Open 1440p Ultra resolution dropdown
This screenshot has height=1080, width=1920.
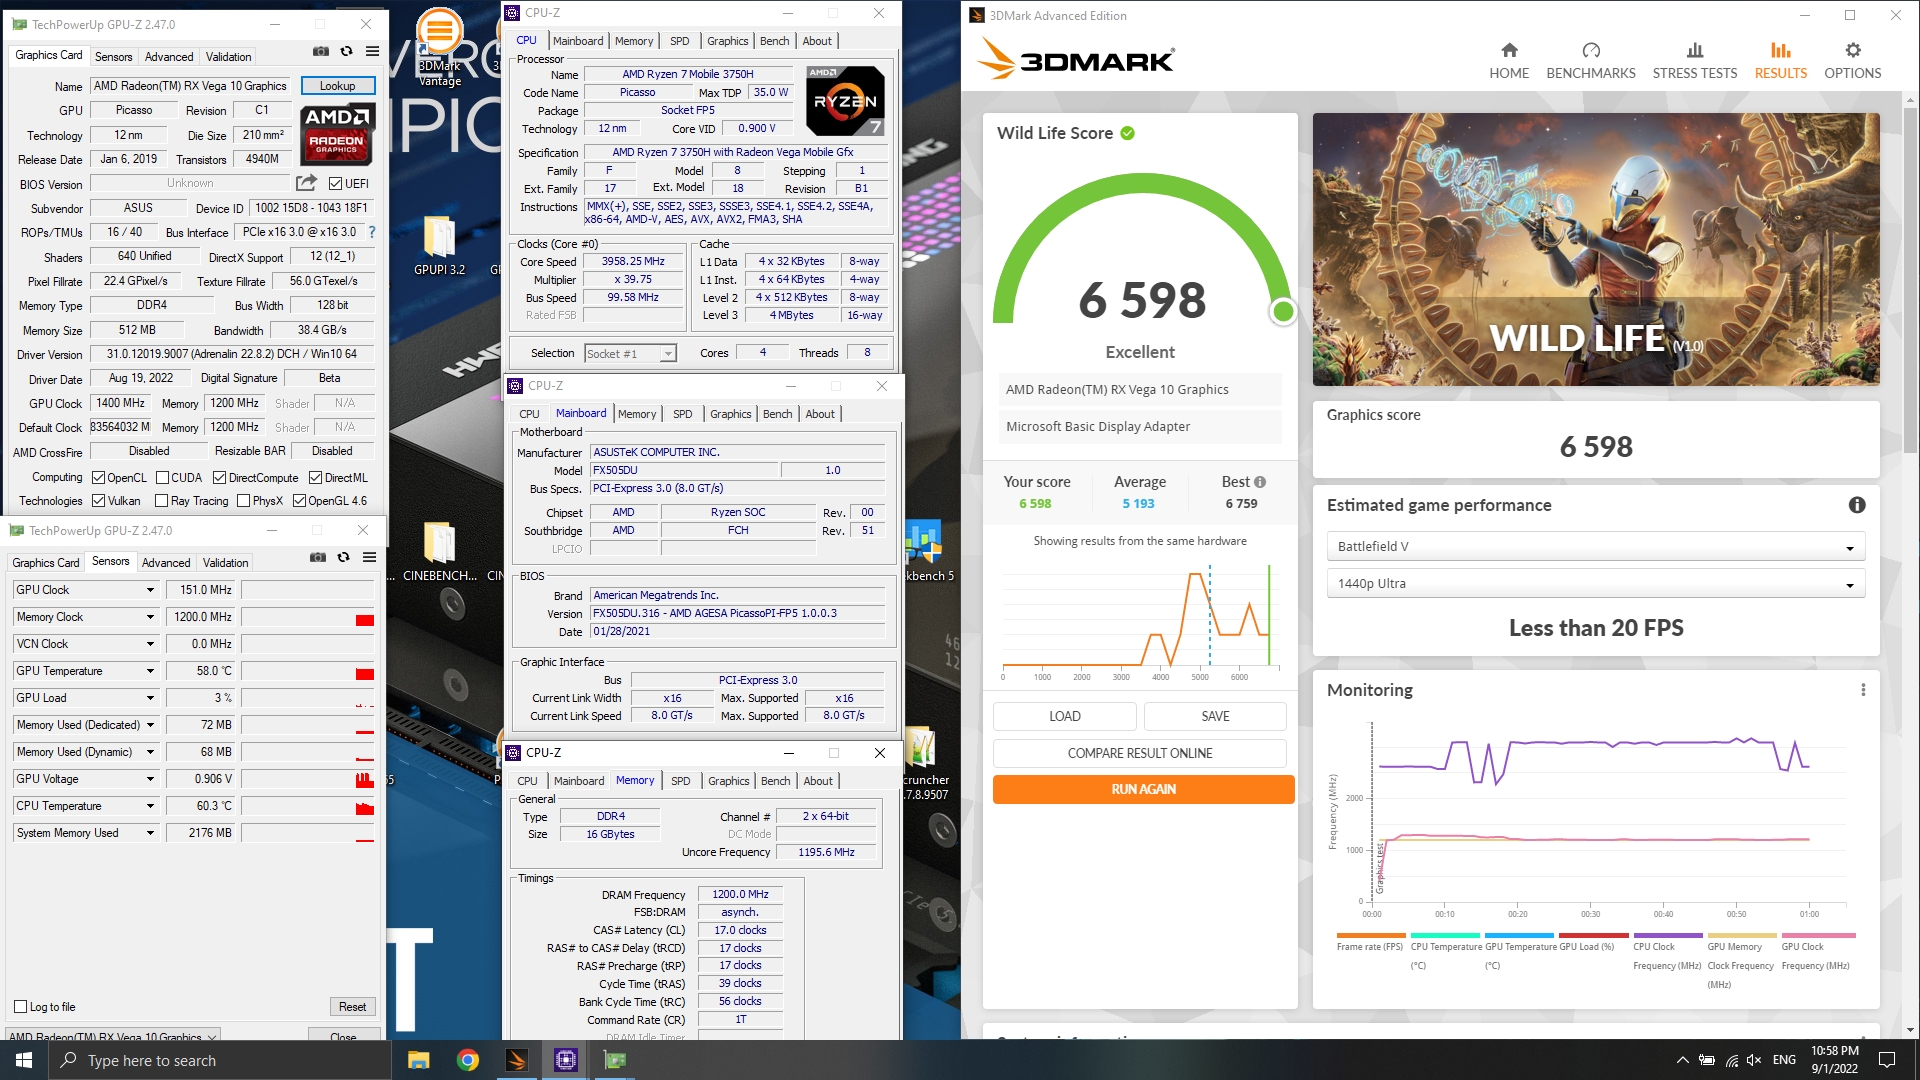pos(1595,584)
